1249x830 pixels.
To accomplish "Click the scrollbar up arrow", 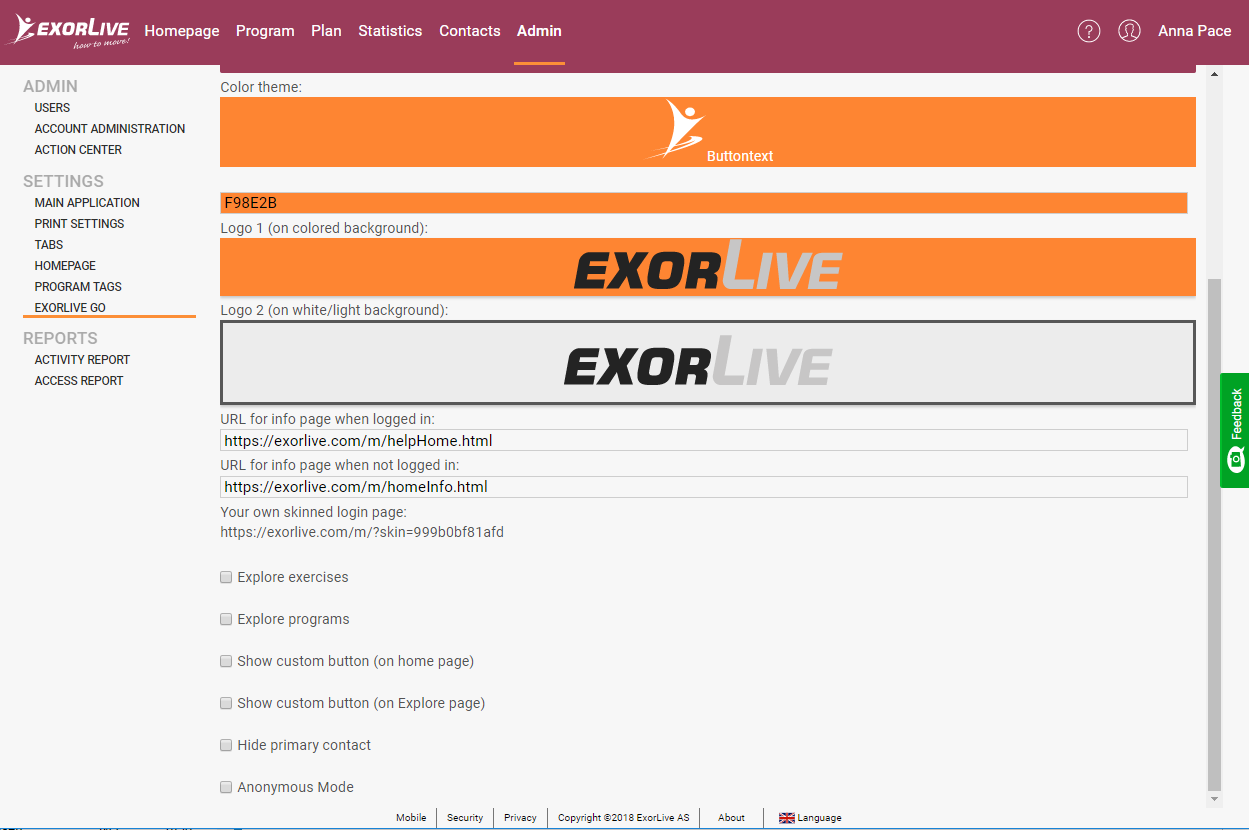I will click(1215, 75).
